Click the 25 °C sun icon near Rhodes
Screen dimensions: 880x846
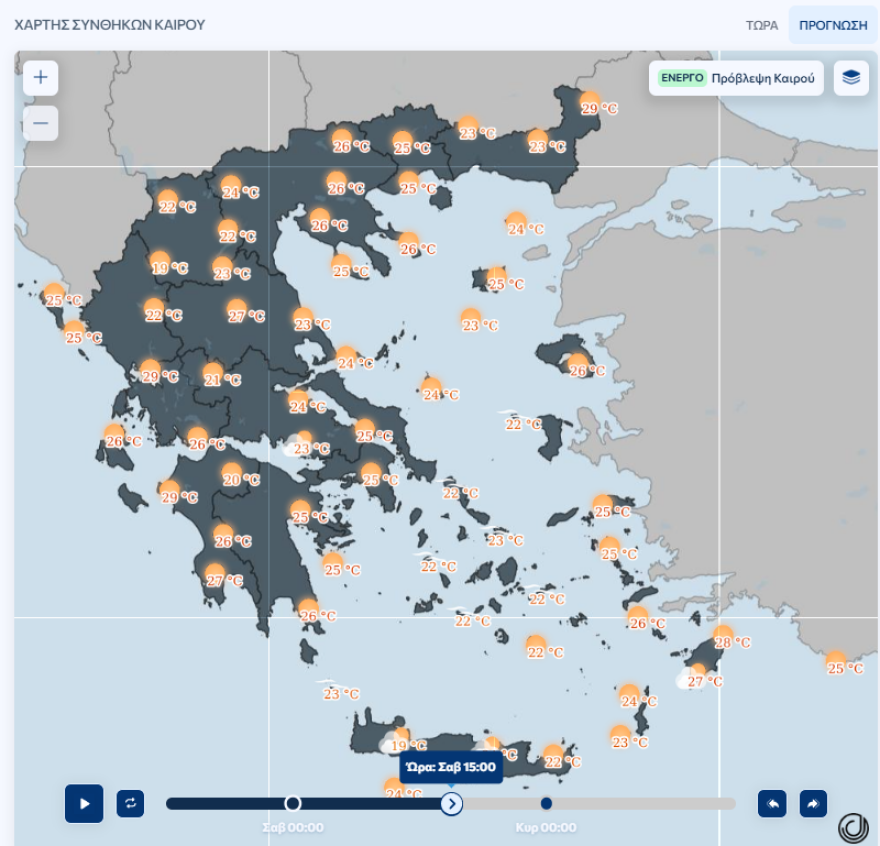(x=837, y=663)
